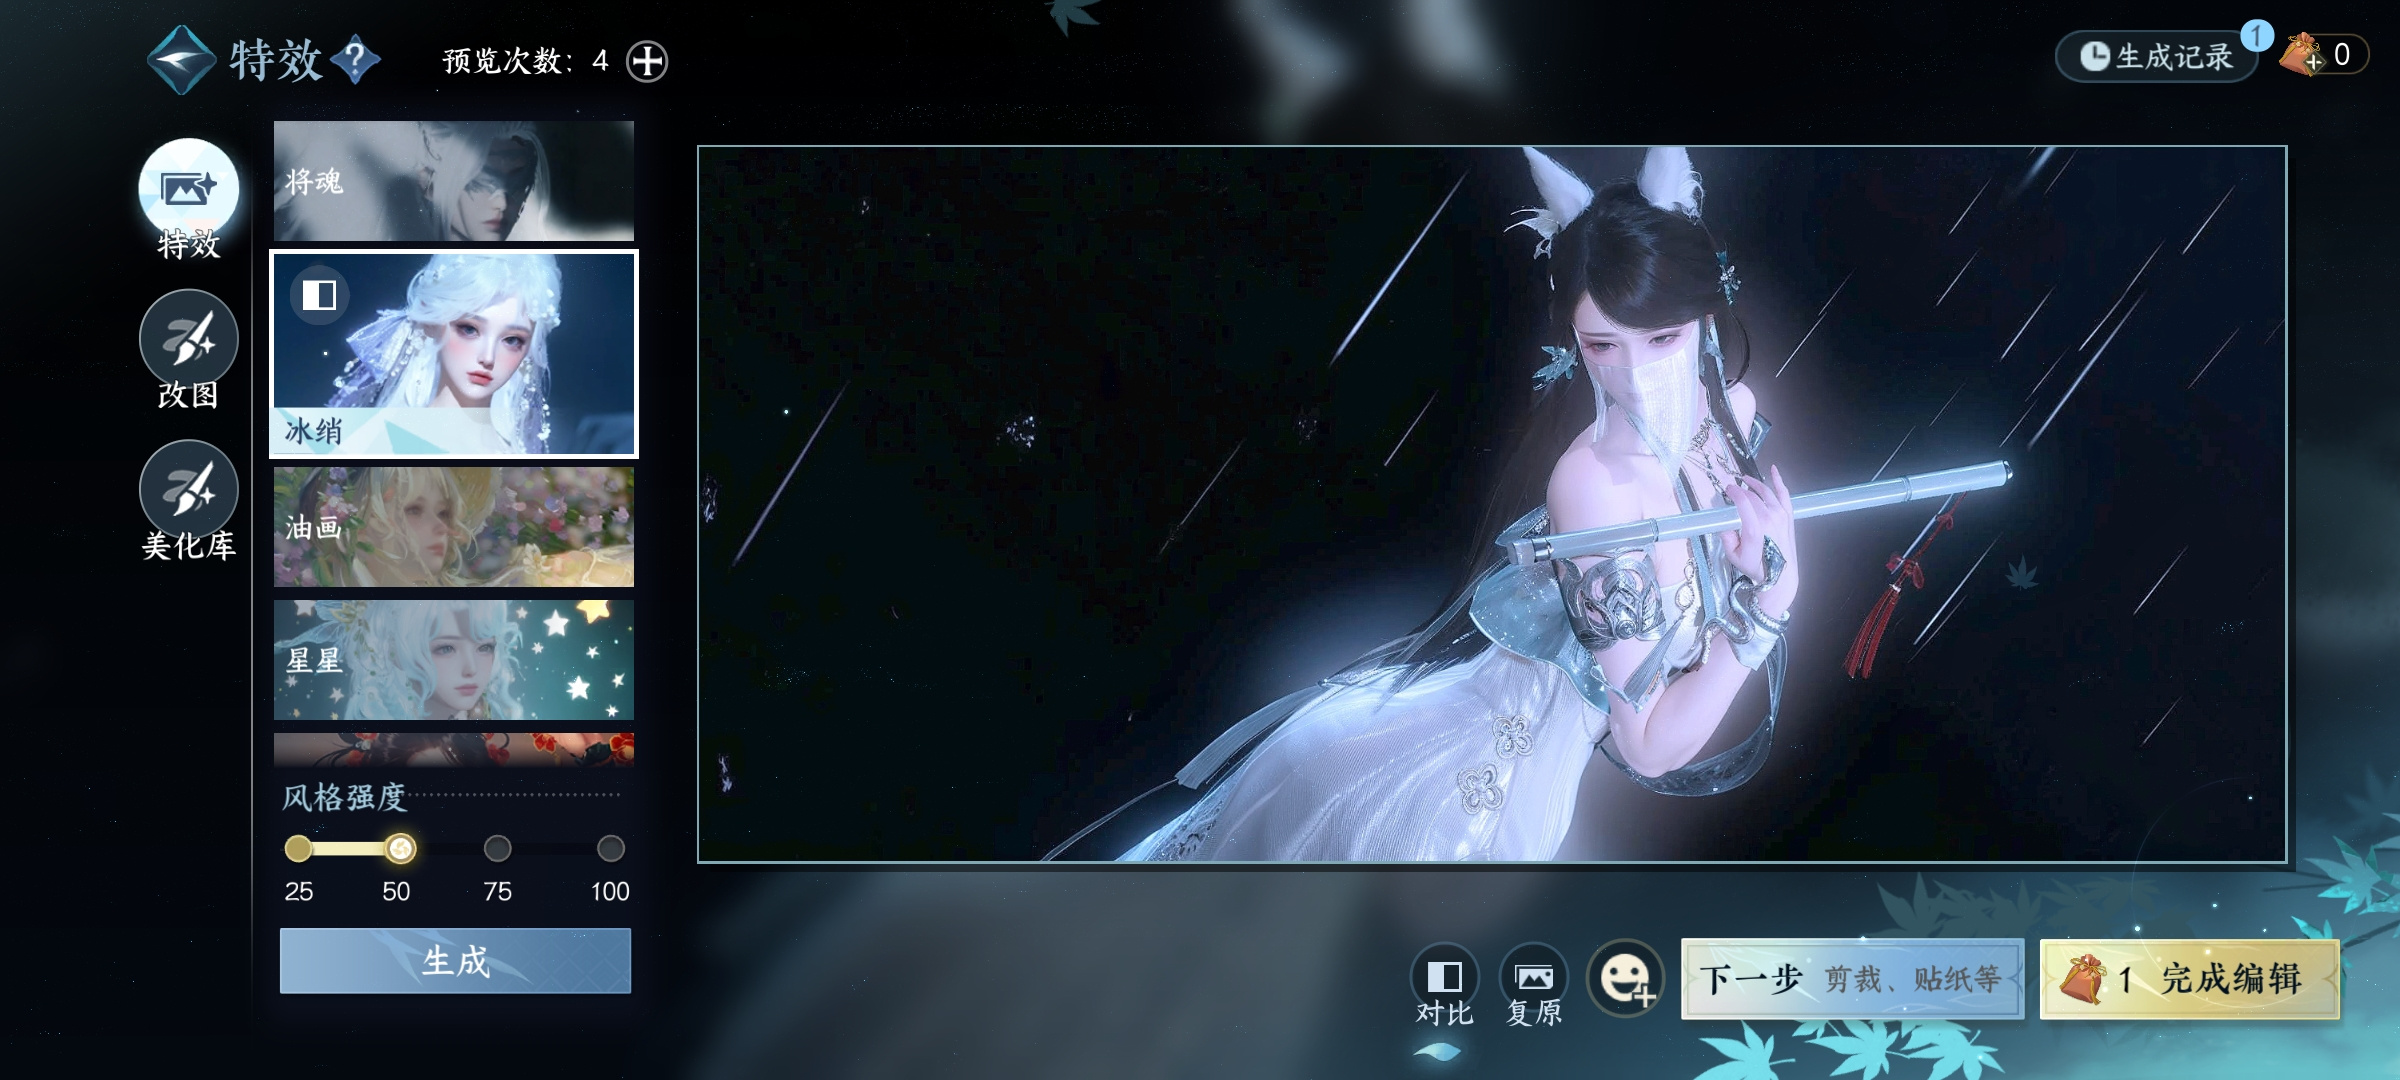Image resolution: width=2400 pixels, height=1080 pixels.
Task: Go to 下一步 crop and stickers
Action: (x=1852, y=979)
